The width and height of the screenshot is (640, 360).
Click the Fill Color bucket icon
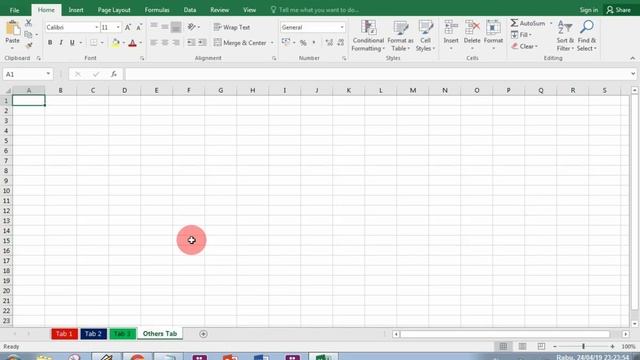[x=116, y=42]
